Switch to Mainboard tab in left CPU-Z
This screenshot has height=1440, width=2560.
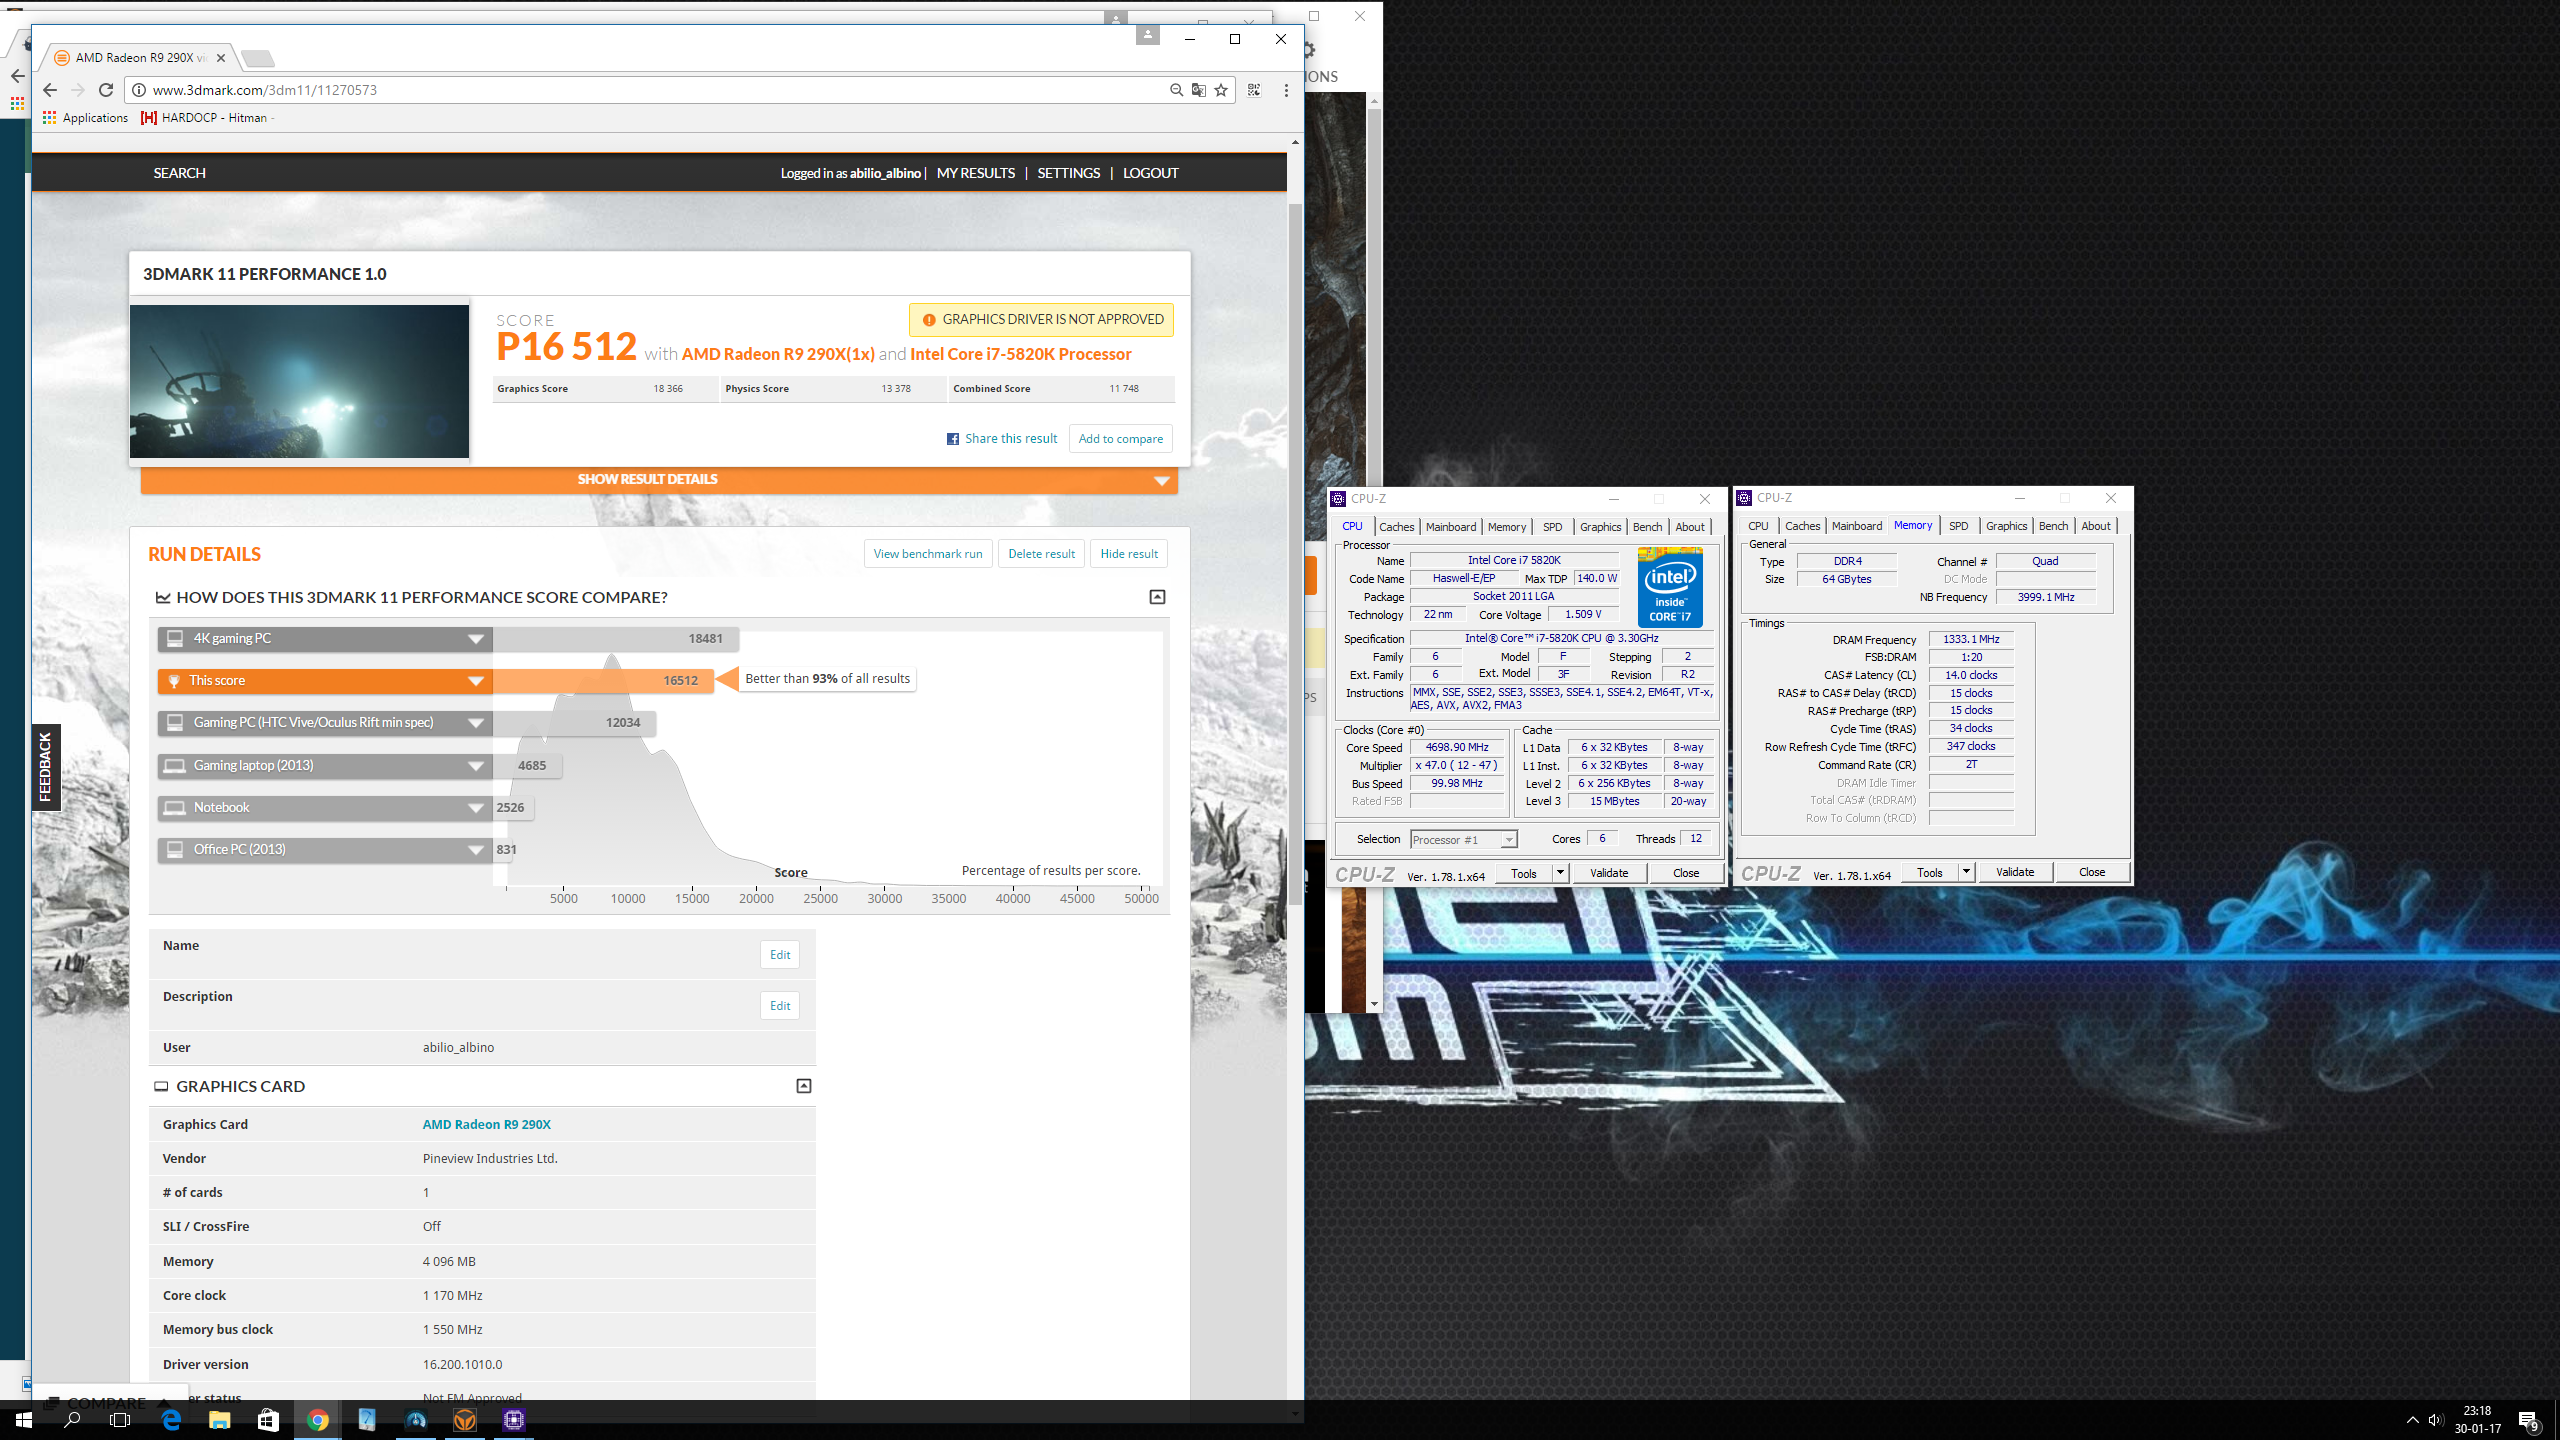(1450, 527)
